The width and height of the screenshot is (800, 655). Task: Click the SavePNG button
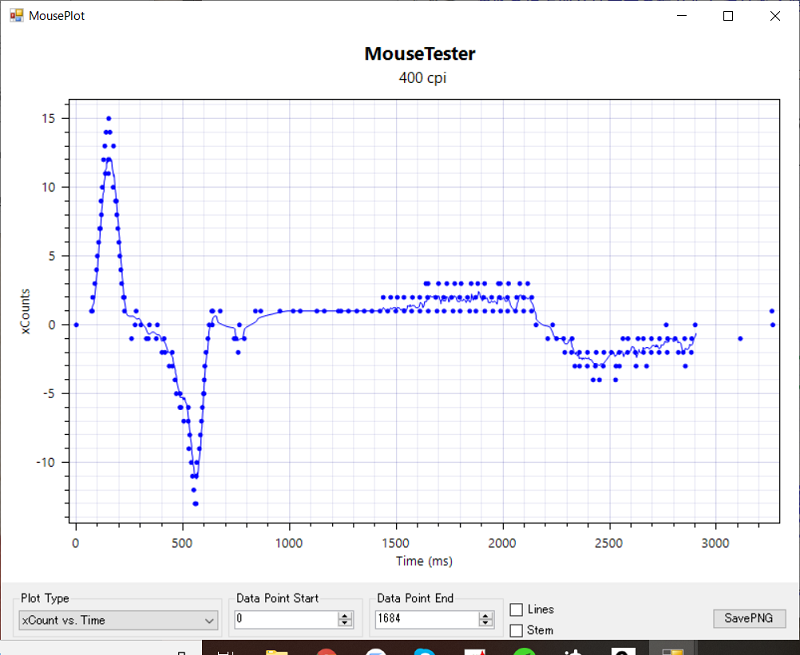tap(749, 618)
